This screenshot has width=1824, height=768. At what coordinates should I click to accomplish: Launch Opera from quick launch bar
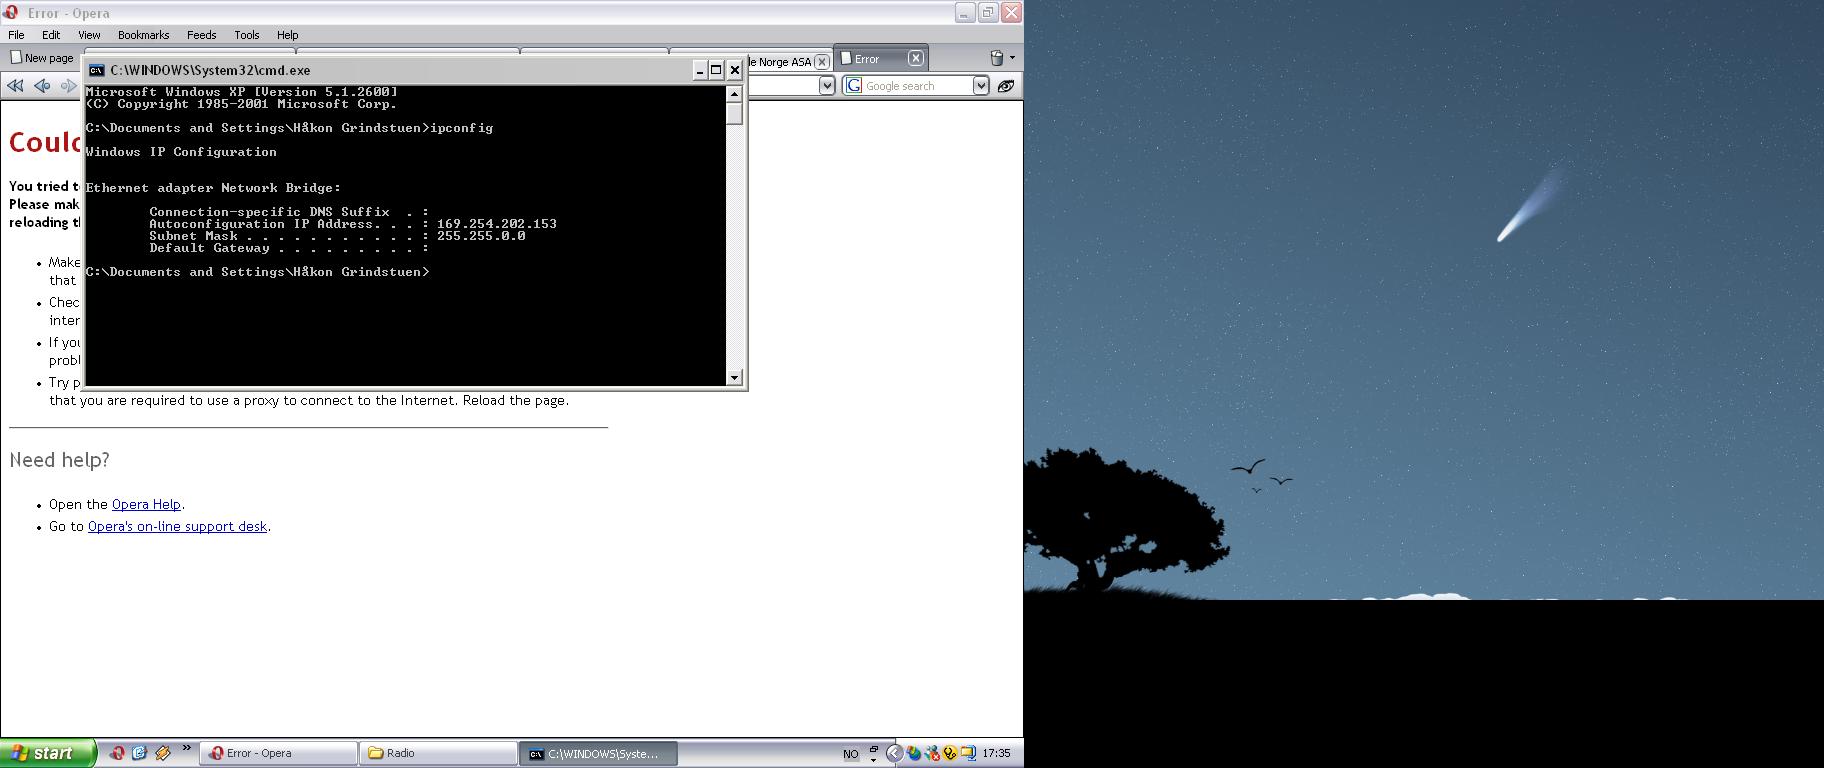pos(117,753)
